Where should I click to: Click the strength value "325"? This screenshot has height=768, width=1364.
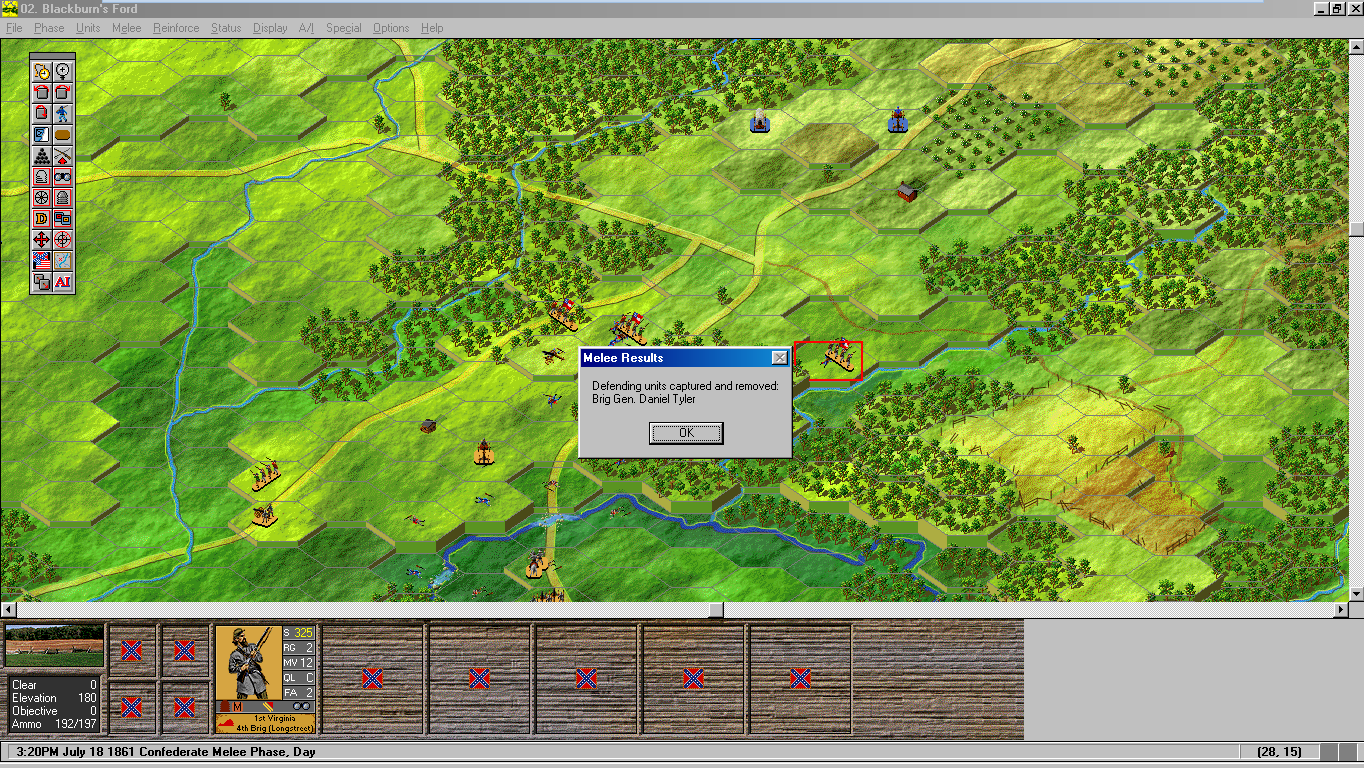pyautogui.click(x=303, y=633)
